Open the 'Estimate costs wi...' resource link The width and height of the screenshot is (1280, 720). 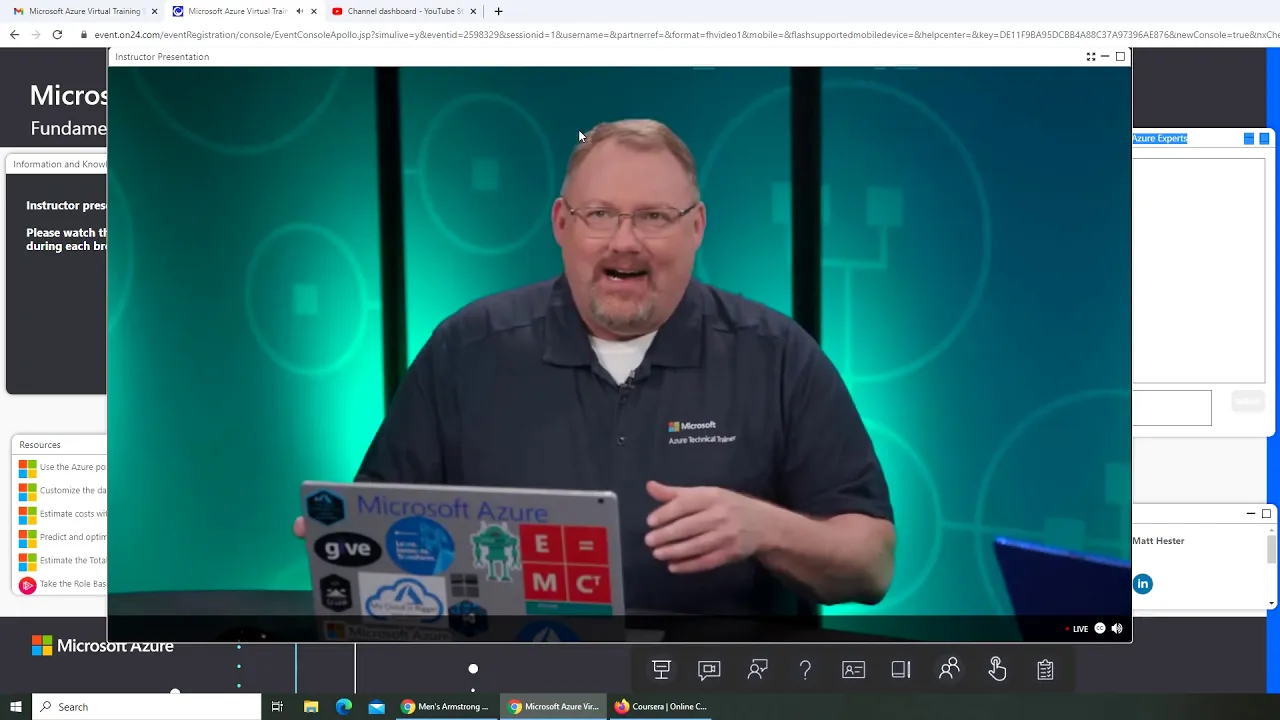(x=72, y=514)
